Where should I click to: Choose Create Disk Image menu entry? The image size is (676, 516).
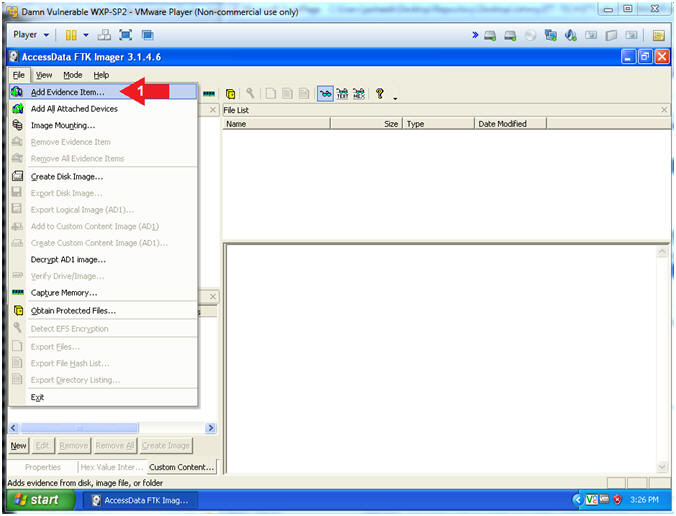[x=103, y=177]
